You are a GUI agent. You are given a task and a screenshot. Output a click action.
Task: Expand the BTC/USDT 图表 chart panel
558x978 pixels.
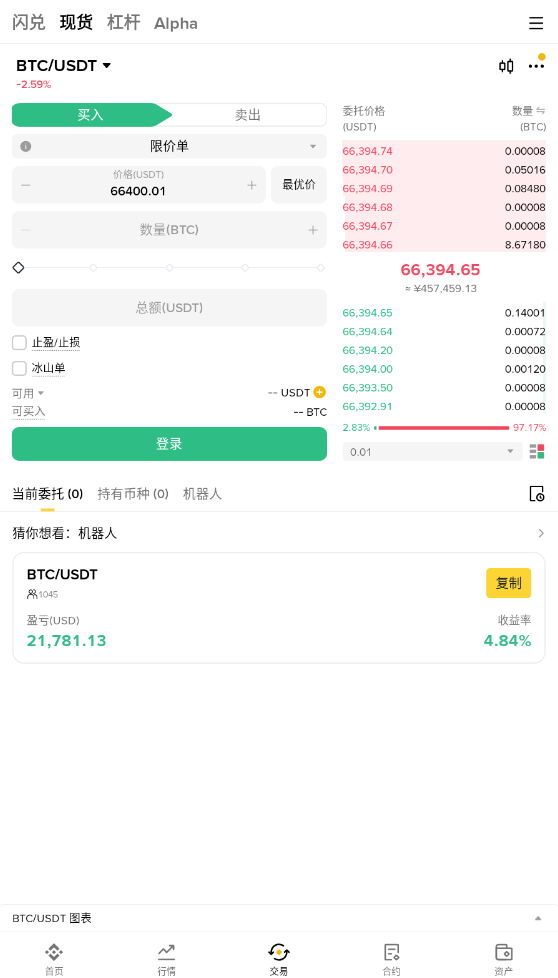[279, 918]
